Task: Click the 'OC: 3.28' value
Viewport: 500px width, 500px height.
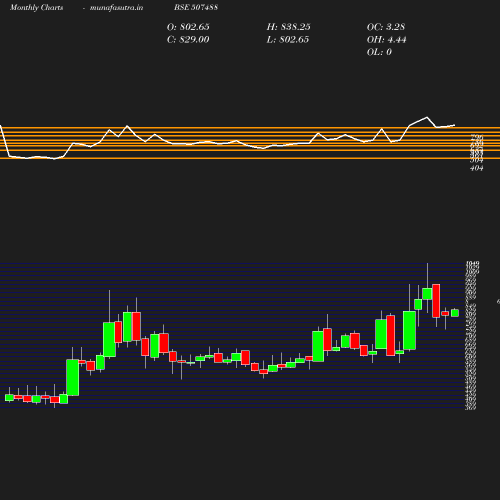Action: click(x=386, y=27)
